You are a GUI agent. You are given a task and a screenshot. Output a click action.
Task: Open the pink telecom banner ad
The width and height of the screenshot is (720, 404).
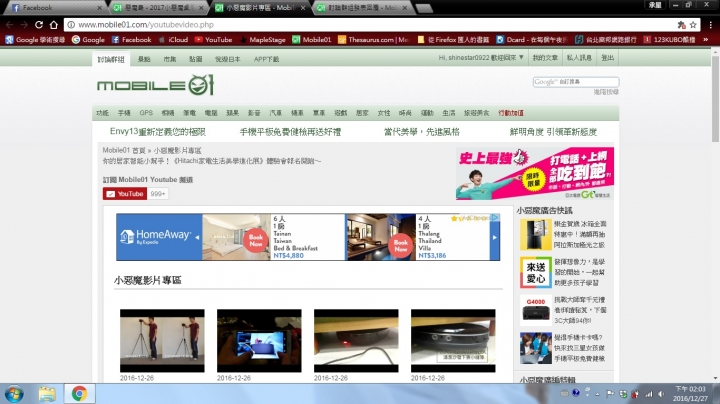[x=535, y=174]
